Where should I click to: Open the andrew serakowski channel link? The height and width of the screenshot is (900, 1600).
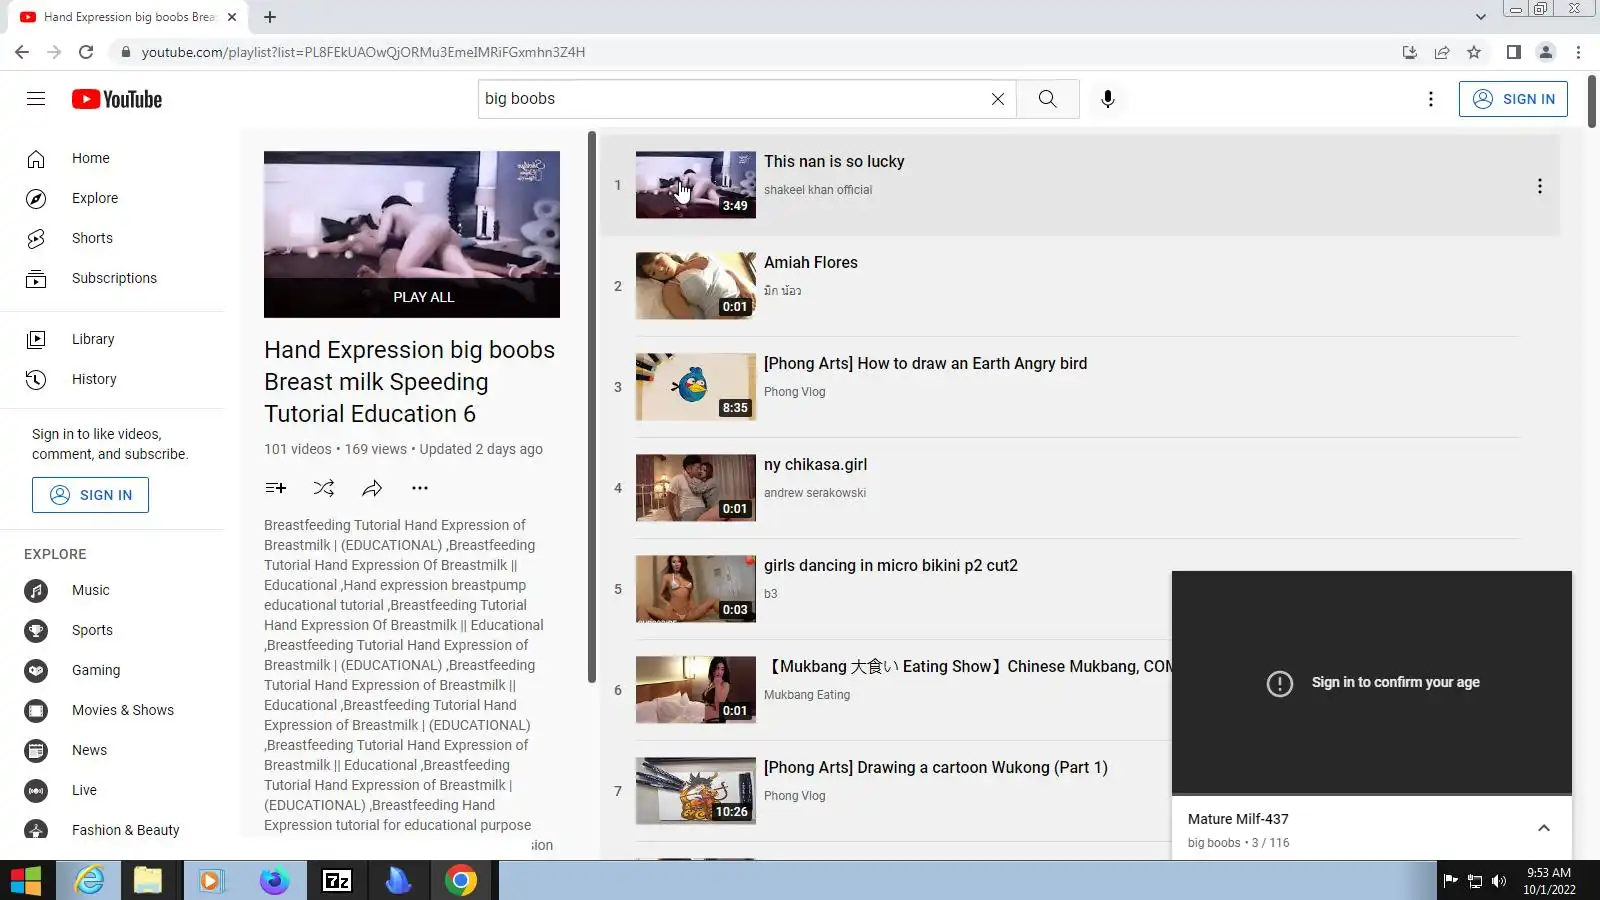click(815, 493)
